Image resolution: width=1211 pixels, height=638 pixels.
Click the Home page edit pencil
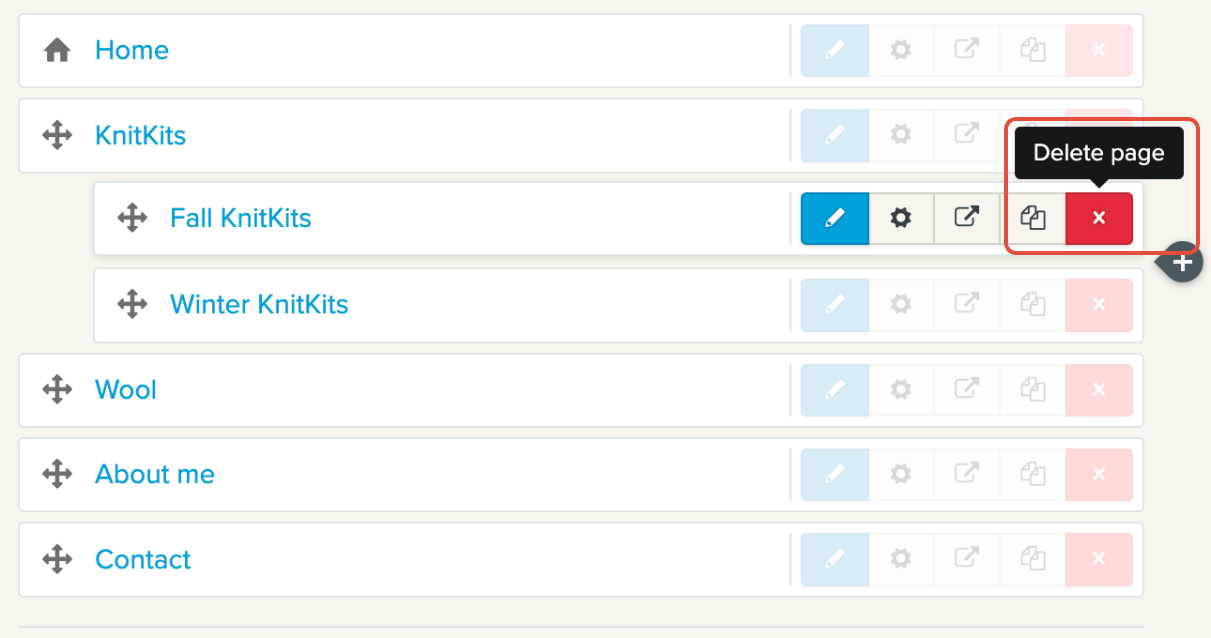[834, 50]
